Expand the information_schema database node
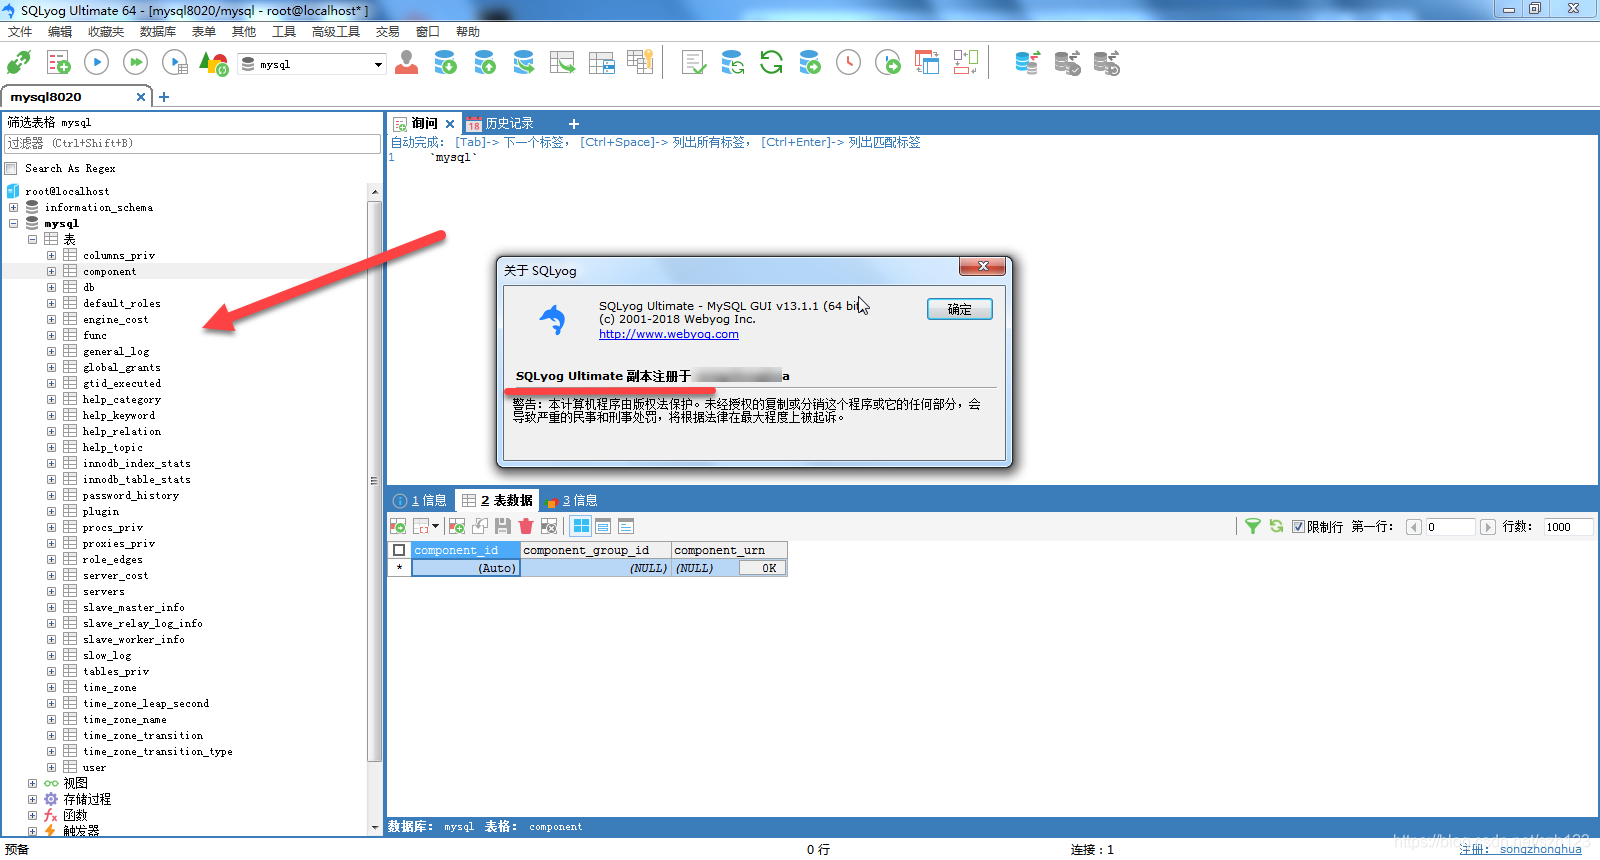1600x860 pixels. point(14,208)
